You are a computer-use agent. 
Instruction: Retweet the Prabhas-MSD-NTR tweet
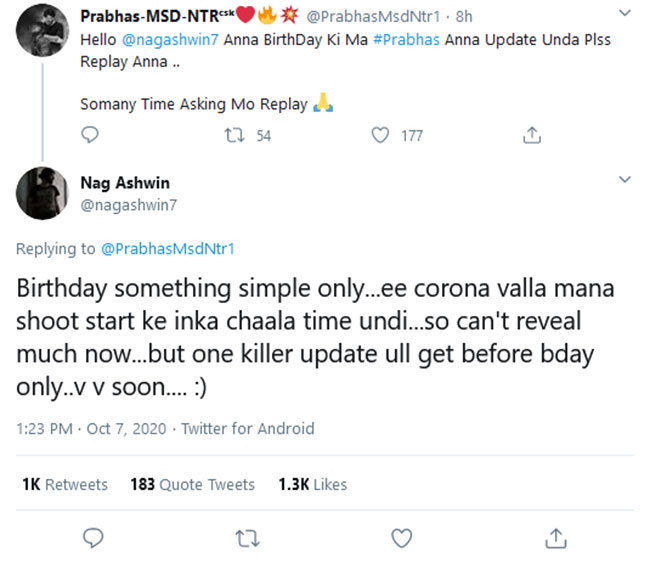point(238,135)
